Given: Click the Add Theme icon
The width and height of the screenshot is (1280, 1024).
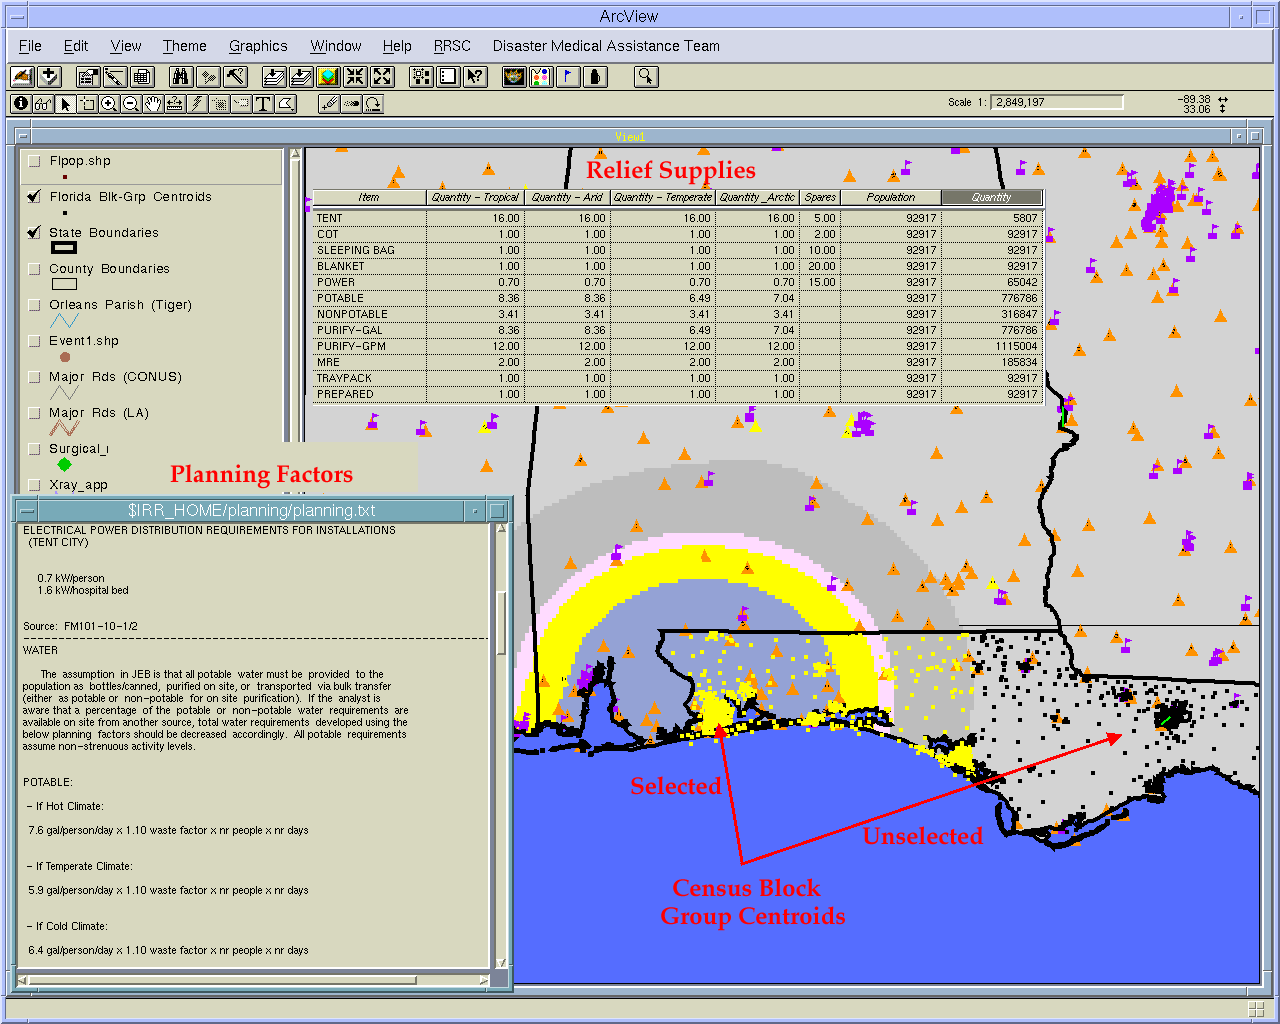Looking at the screenshot, I should click(50, 77).
